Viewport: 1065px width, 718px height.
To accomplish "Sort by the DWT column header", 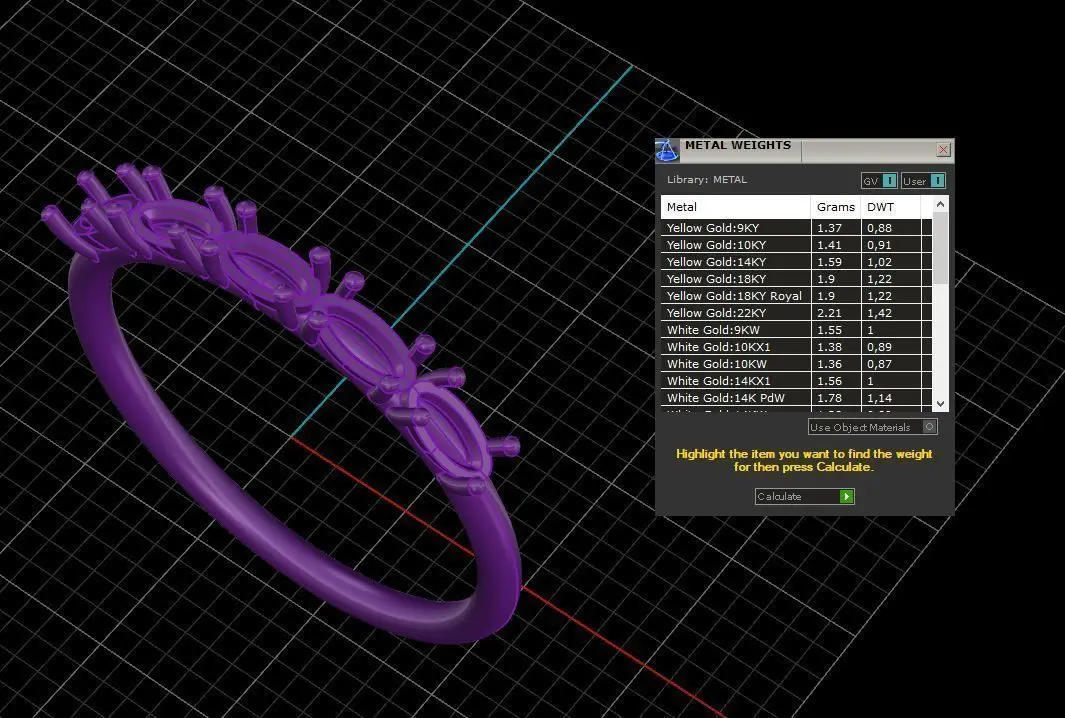I will coord(890,207).
